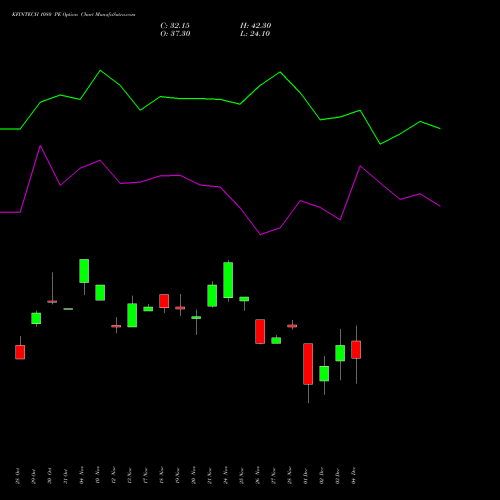Select the low value L: 24.10

pyautogui.click(x=255, y=34)
